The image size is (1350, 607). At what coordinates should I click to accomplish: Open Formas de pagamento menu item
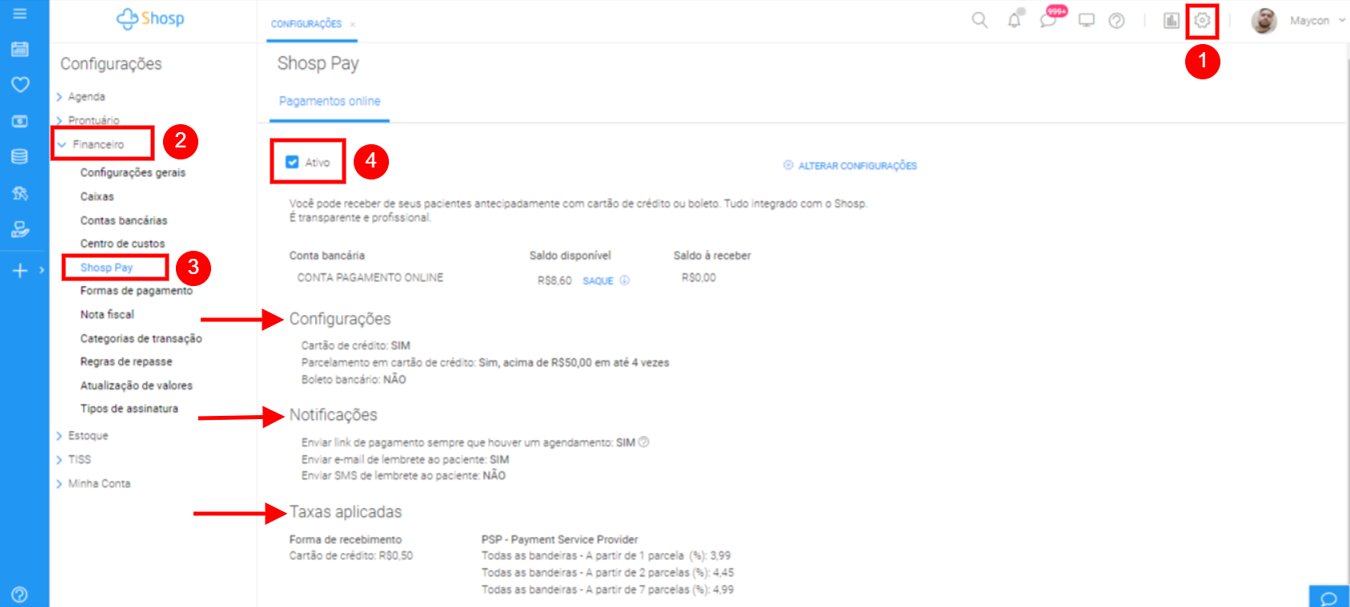[x=137, y=291]
